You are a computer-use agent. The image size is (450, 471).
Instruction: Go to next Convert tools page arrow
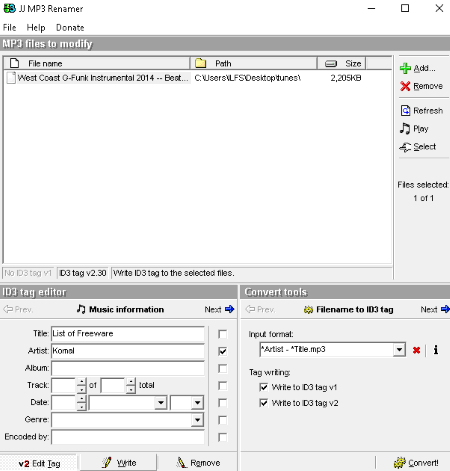tap(445, 309)
